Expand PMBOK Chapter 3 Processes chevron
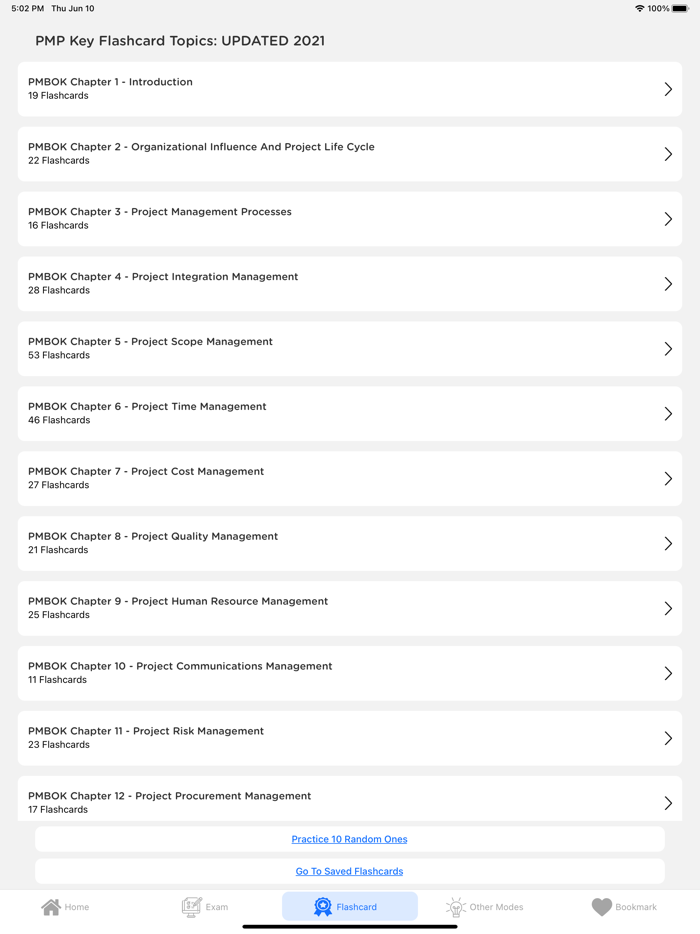The width and height of the screenshot is (700, 934). point(668,219)
